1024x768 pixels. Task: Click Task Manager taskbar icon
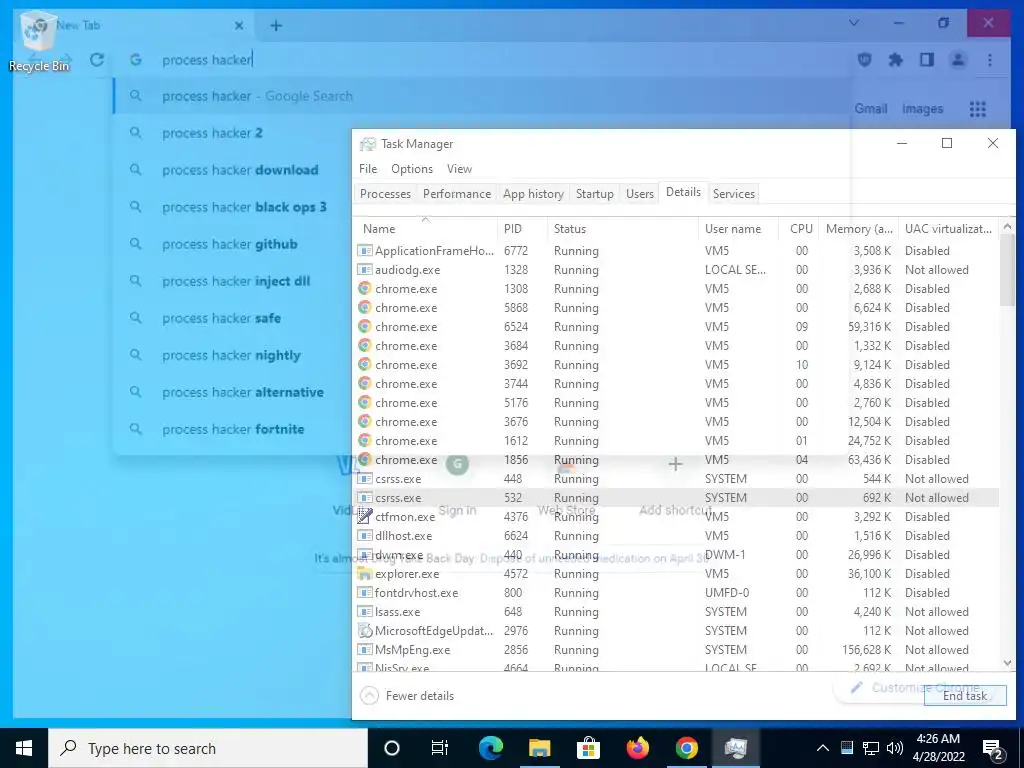click(x=735, y=748)
